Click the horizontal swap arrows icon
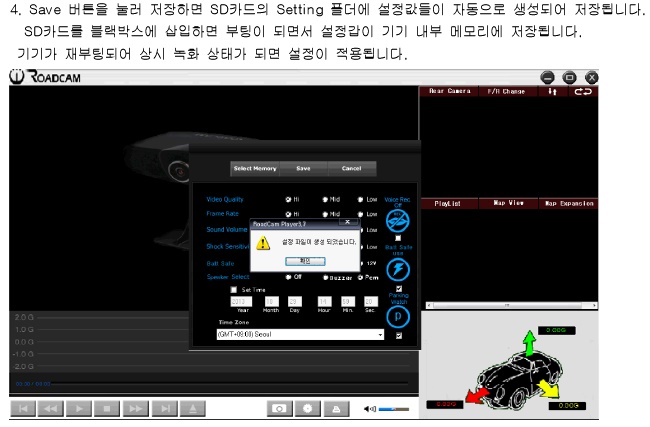This screenshot has height=427, width=650. (583, 91)
